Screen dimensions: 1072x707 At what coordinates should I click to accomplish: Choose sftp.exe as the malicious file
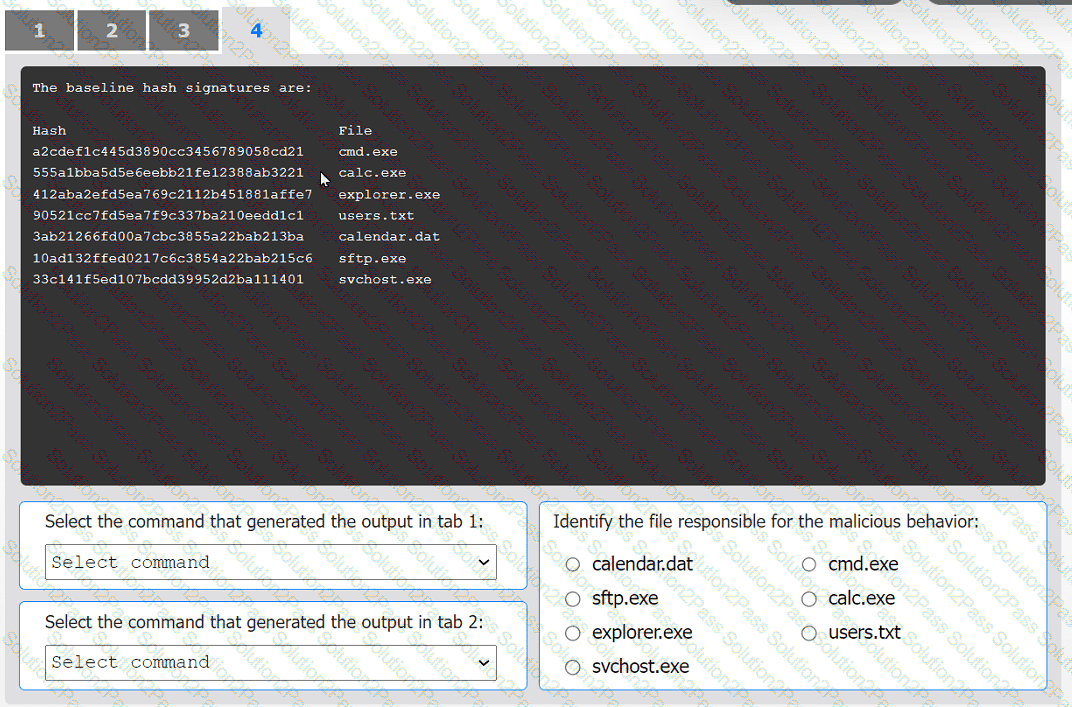click(x=573, y=599)
